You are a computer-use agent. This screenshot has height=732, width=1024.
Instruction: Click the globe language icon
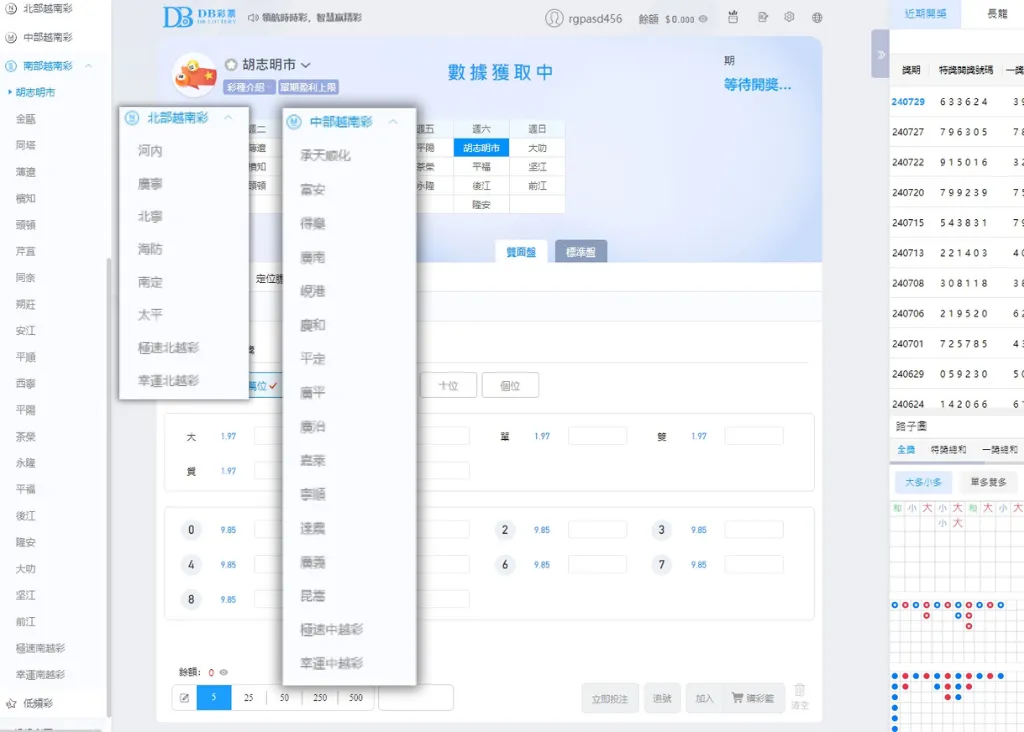(817, 17)
